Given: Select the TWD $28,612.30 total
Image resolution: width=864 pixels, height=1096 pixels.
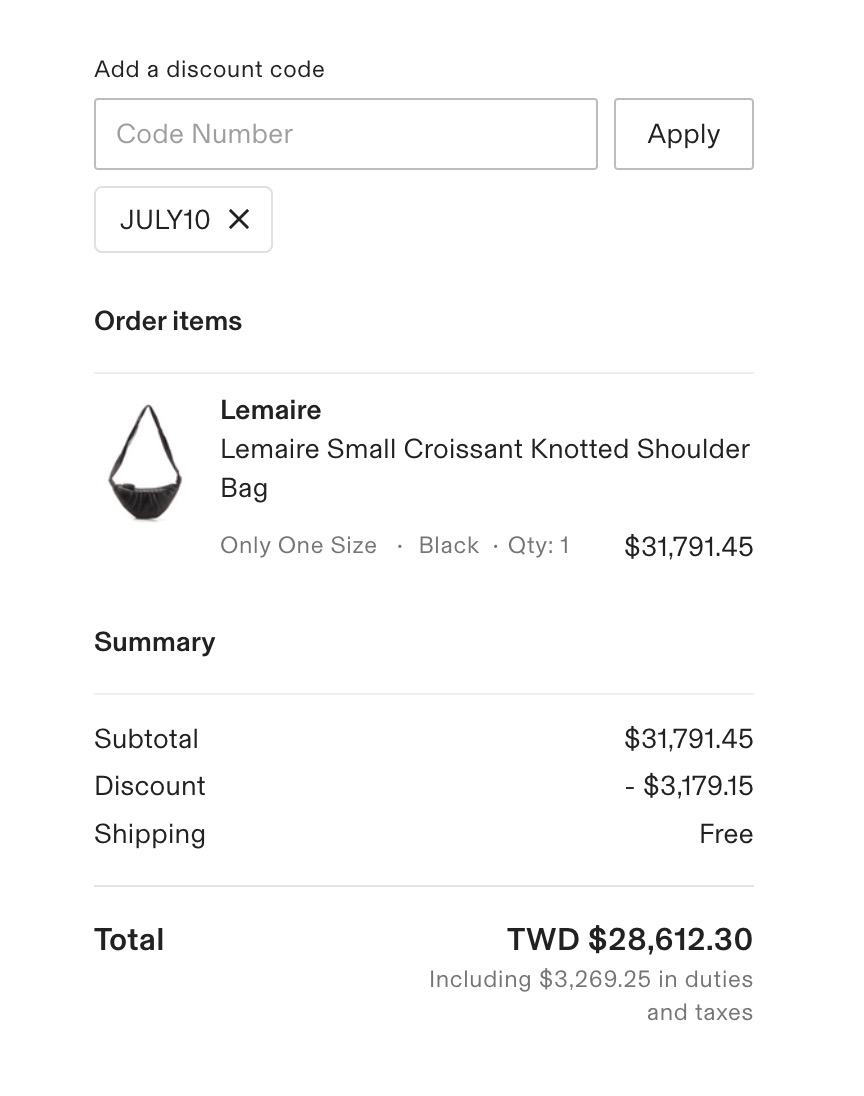Looking at the screenshot, I should [x=630, y=939].
